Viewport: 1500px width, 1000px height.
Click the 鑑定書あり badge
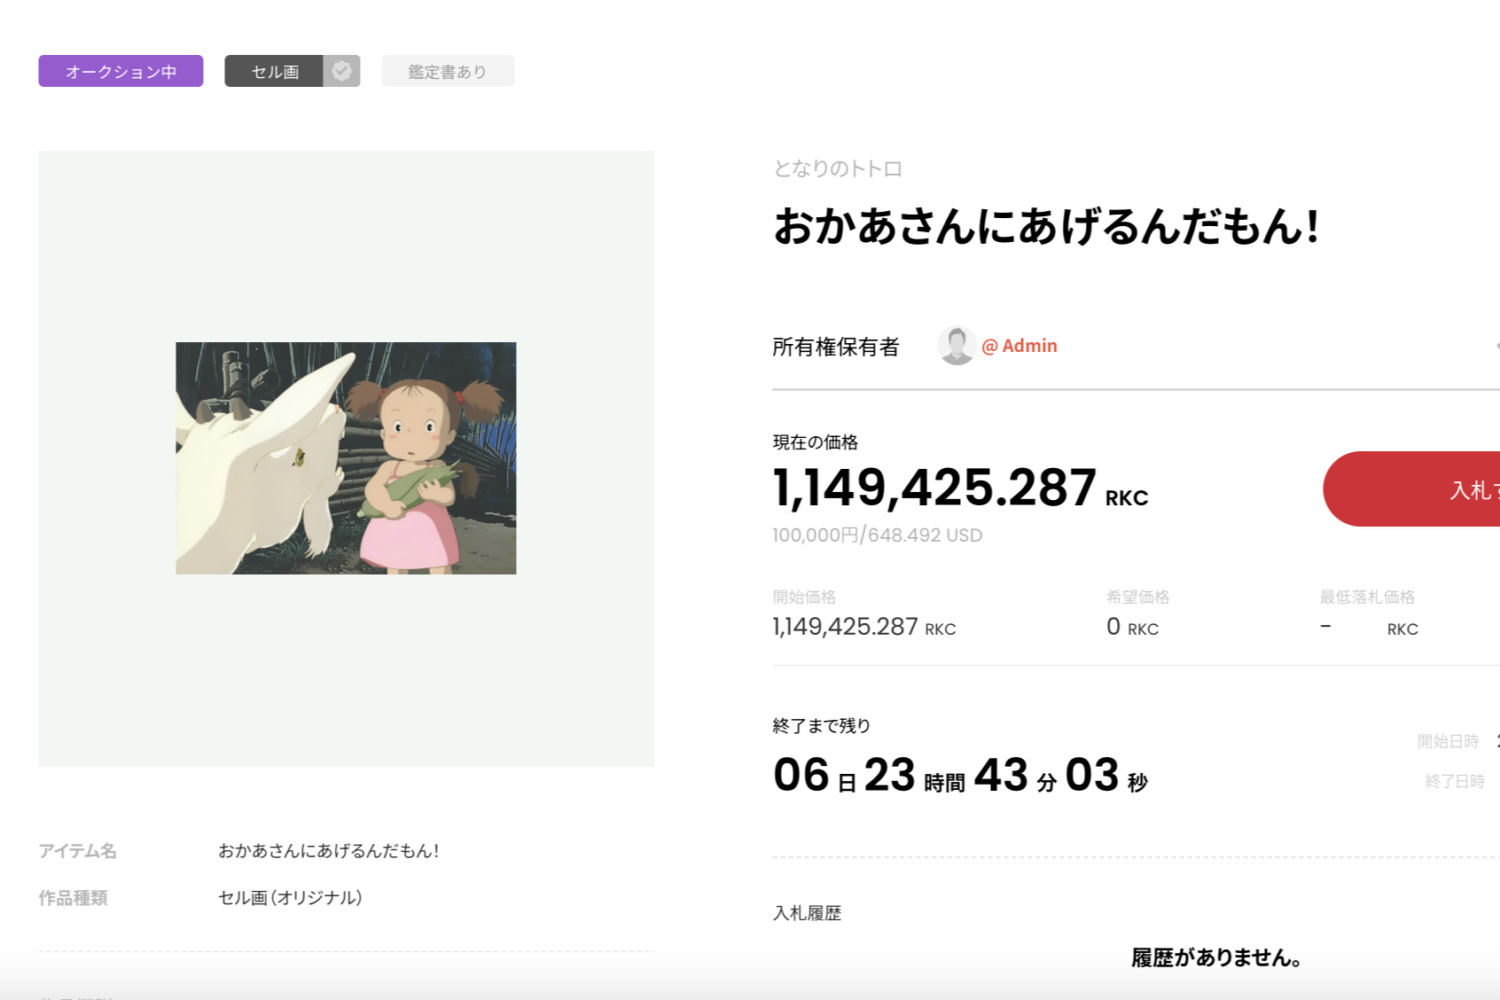point(447,71)
